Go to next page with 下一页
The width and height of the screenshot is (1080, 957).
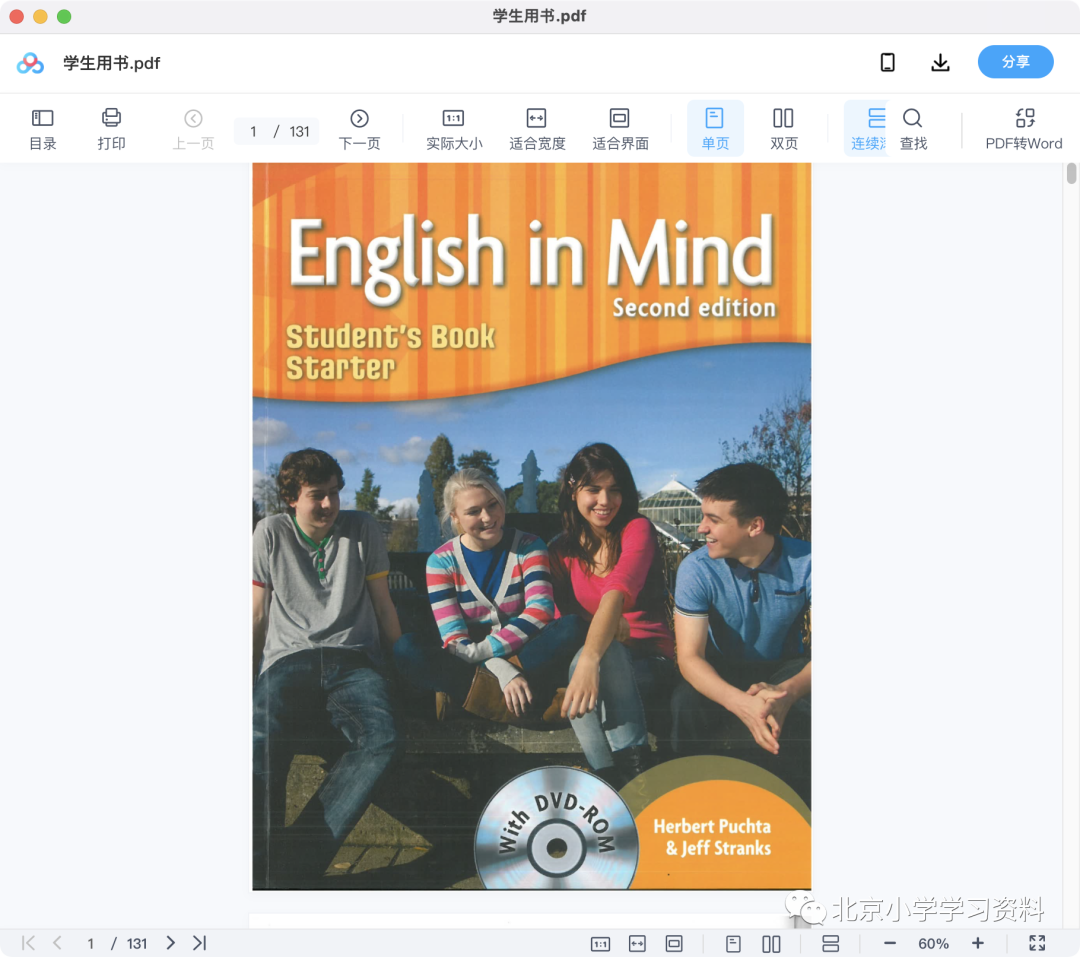[x=360, y=129]
